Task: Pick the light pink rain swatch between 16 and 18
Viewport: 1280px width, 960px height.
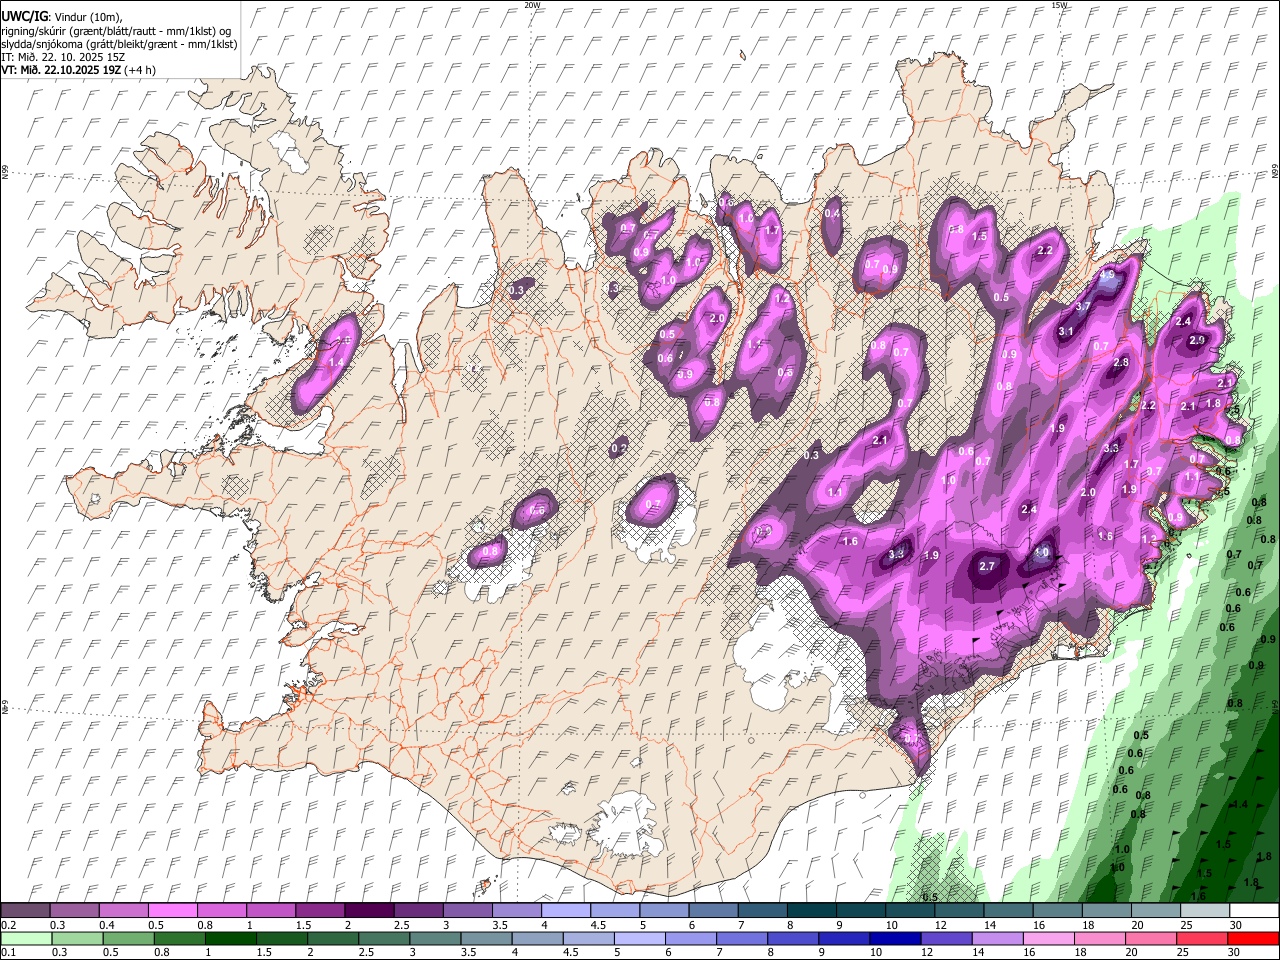Action: tap(1047, 939)
